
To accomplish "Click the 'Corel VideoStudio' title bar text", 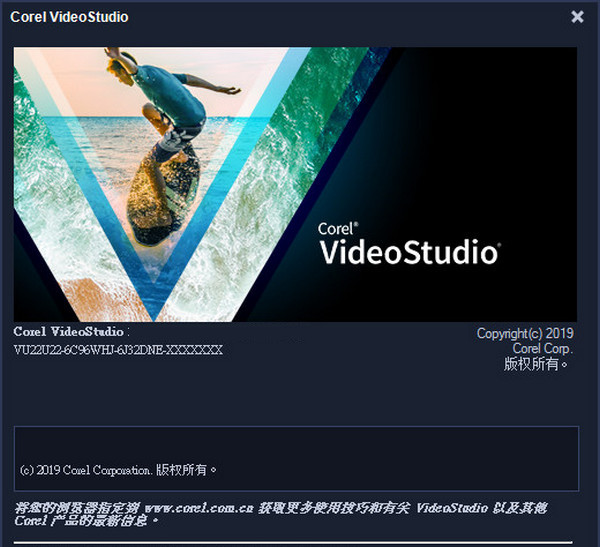I will tap(69, 17).
